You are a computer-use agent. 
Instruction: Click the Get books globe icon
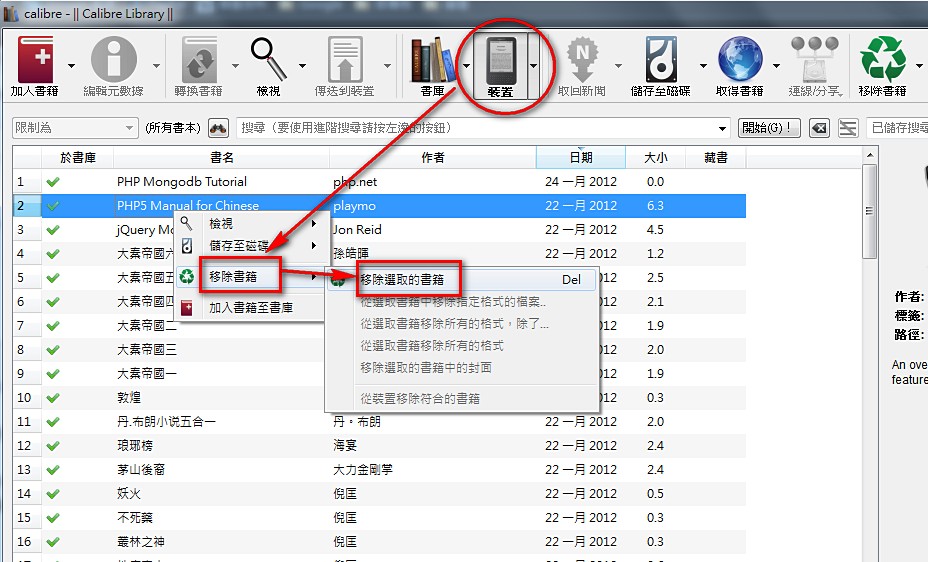(x=740, y=60)
